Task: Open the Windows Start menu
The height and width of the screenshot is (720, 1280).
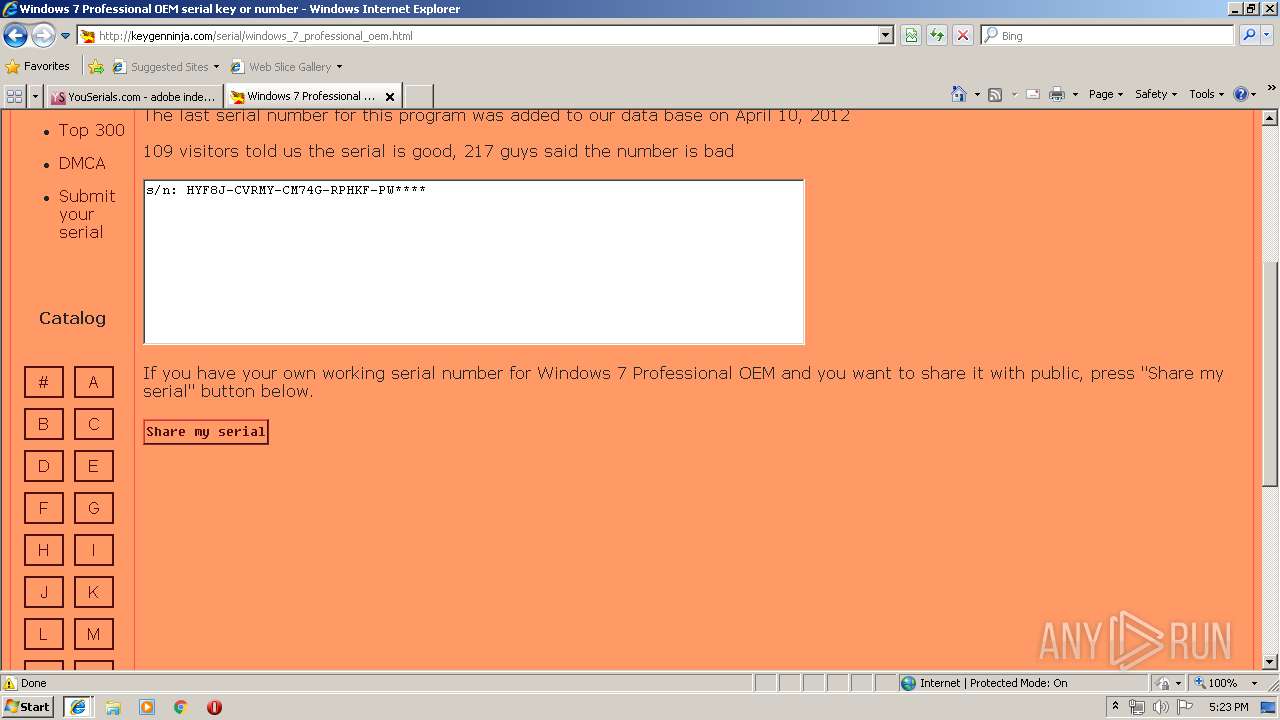Action: (x=27, y=707)
